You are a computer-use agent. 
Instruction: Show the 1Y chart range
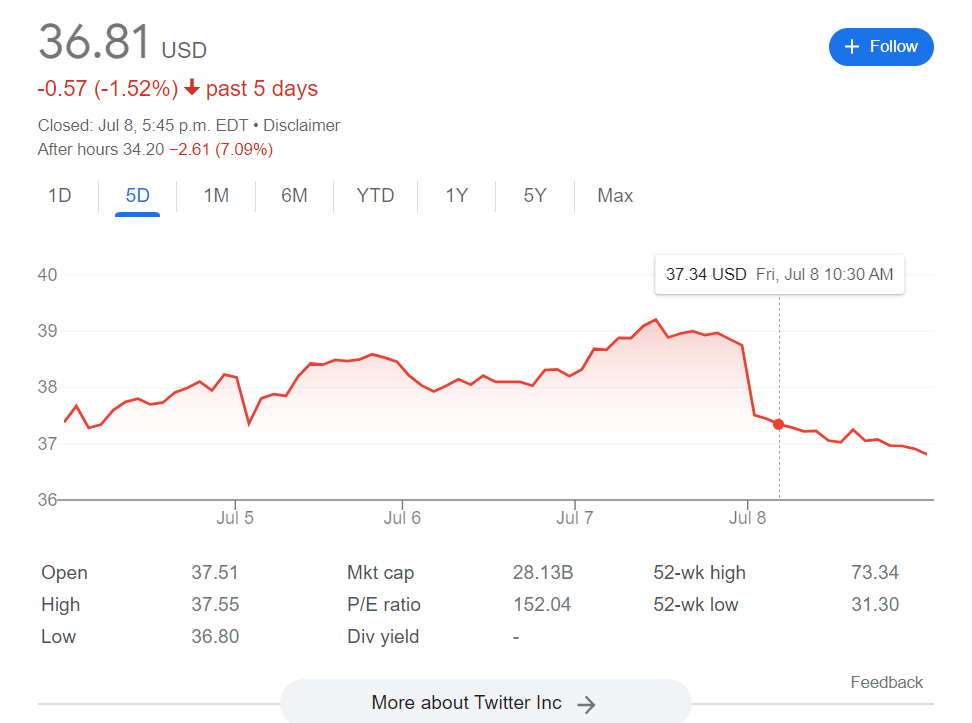[x=457, y=196]
